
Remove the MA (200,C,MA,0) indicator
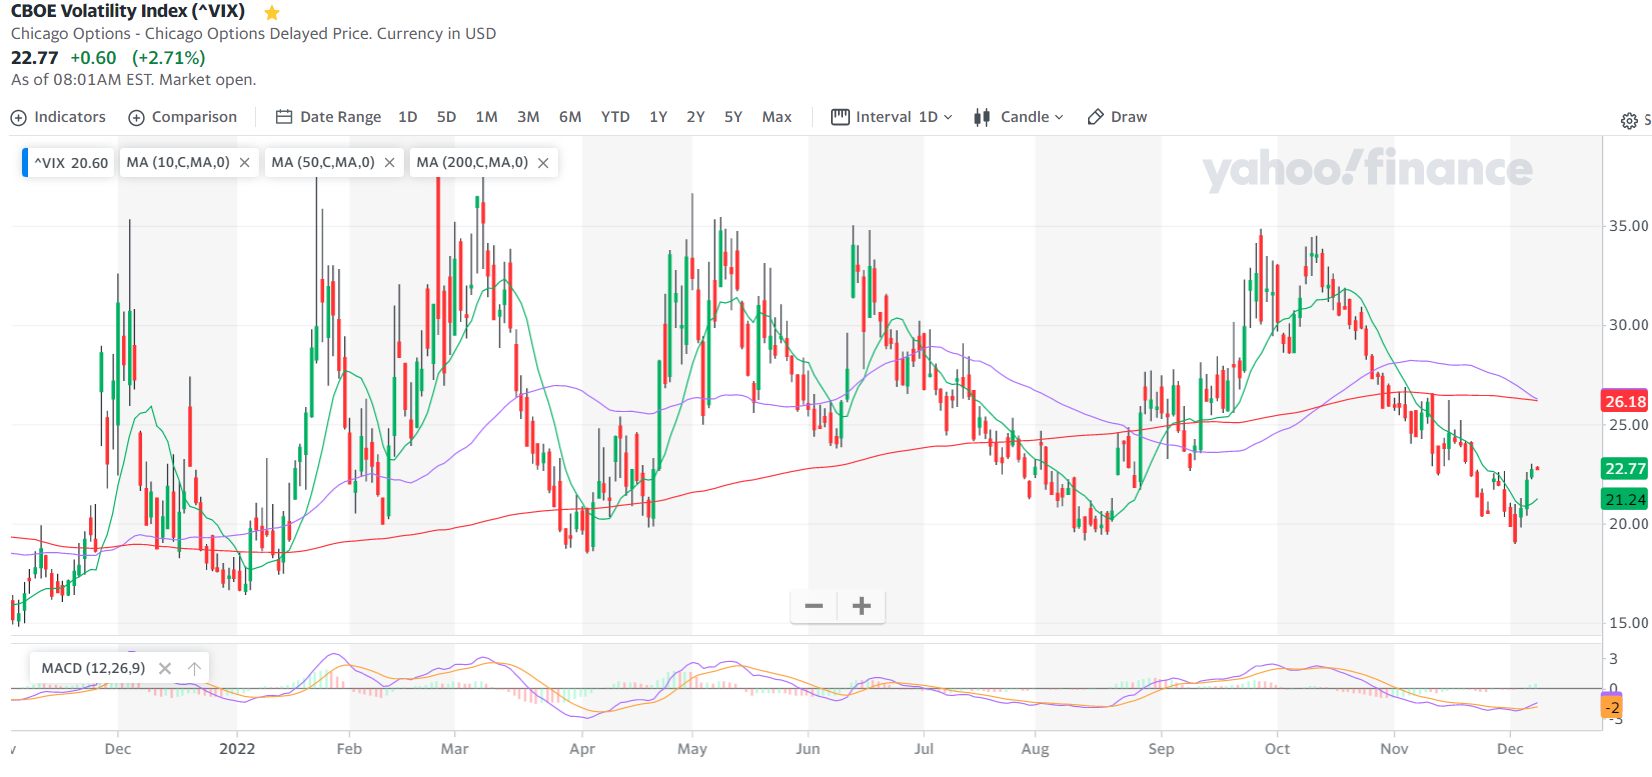pos(543,163)
